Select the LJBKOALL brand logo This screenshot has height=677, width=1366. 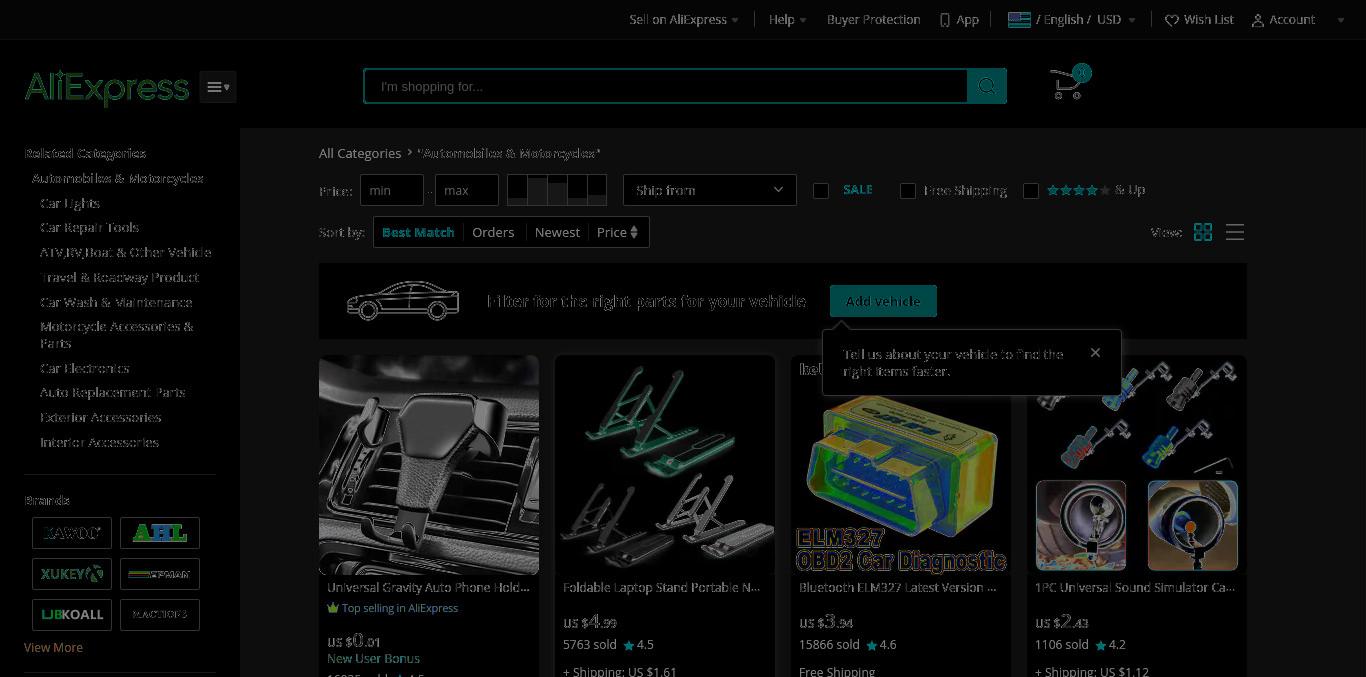[x=72, y=614]
